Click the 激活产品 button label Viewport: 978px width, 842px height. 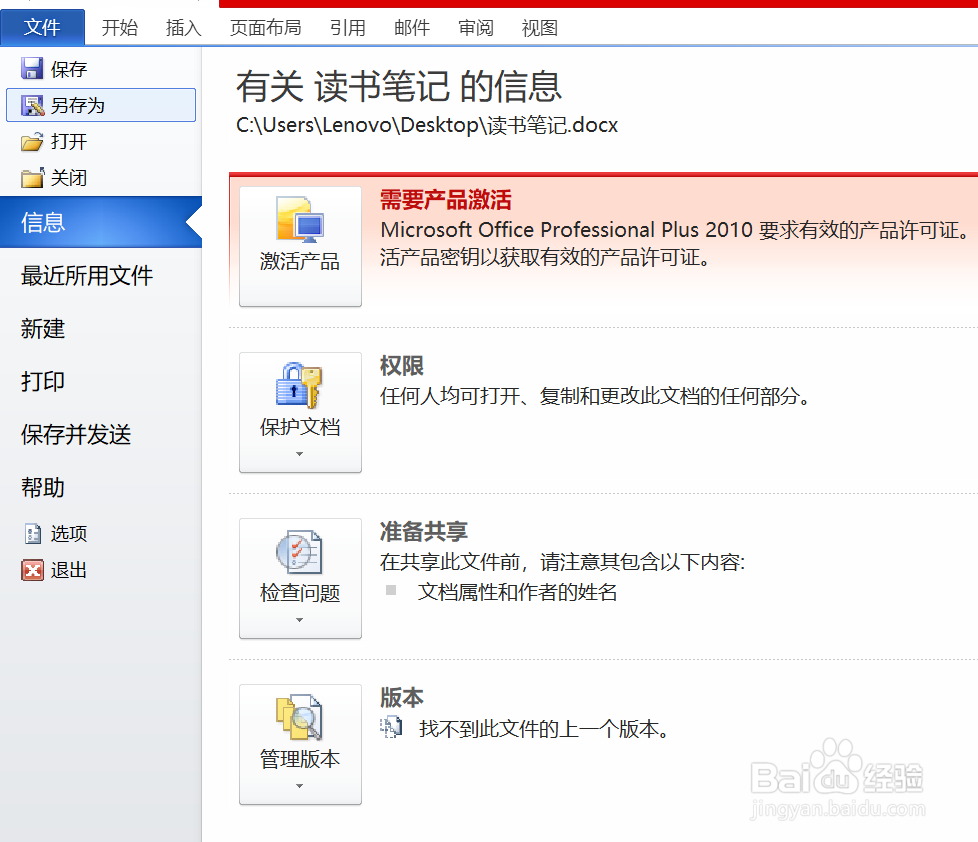[300, 261]
